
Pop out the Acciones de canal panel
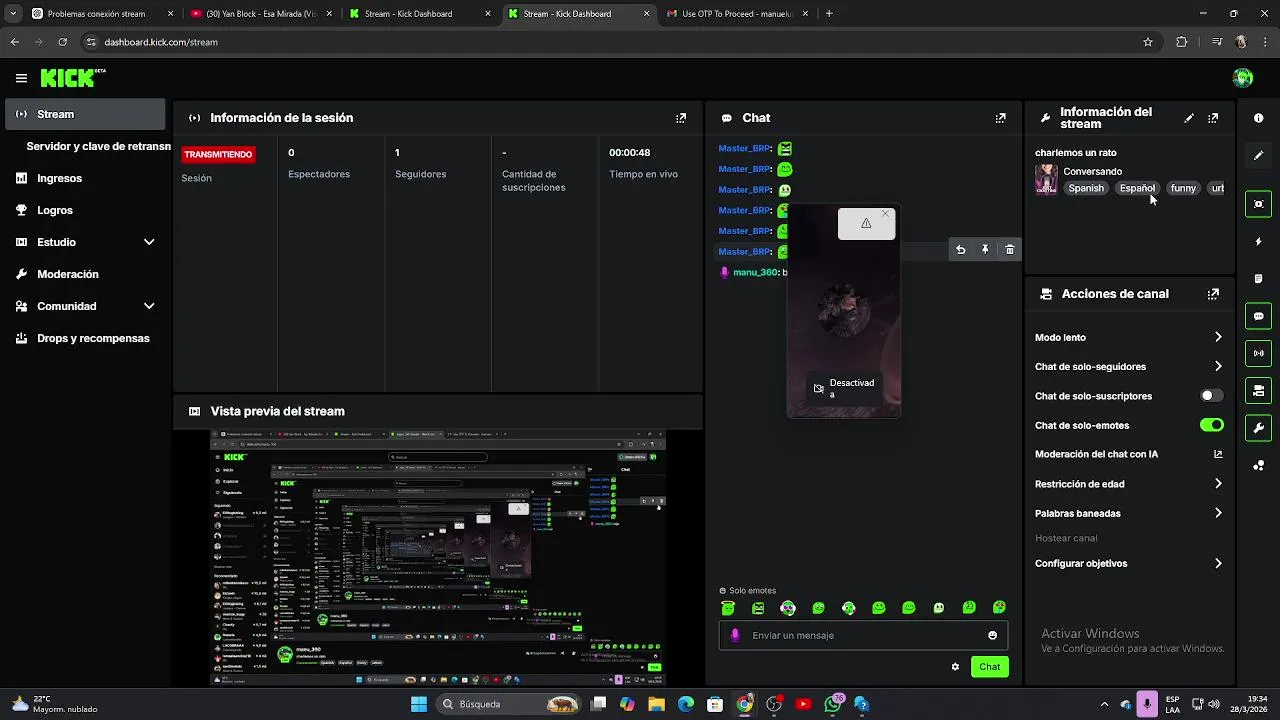tap(1213, 294)
